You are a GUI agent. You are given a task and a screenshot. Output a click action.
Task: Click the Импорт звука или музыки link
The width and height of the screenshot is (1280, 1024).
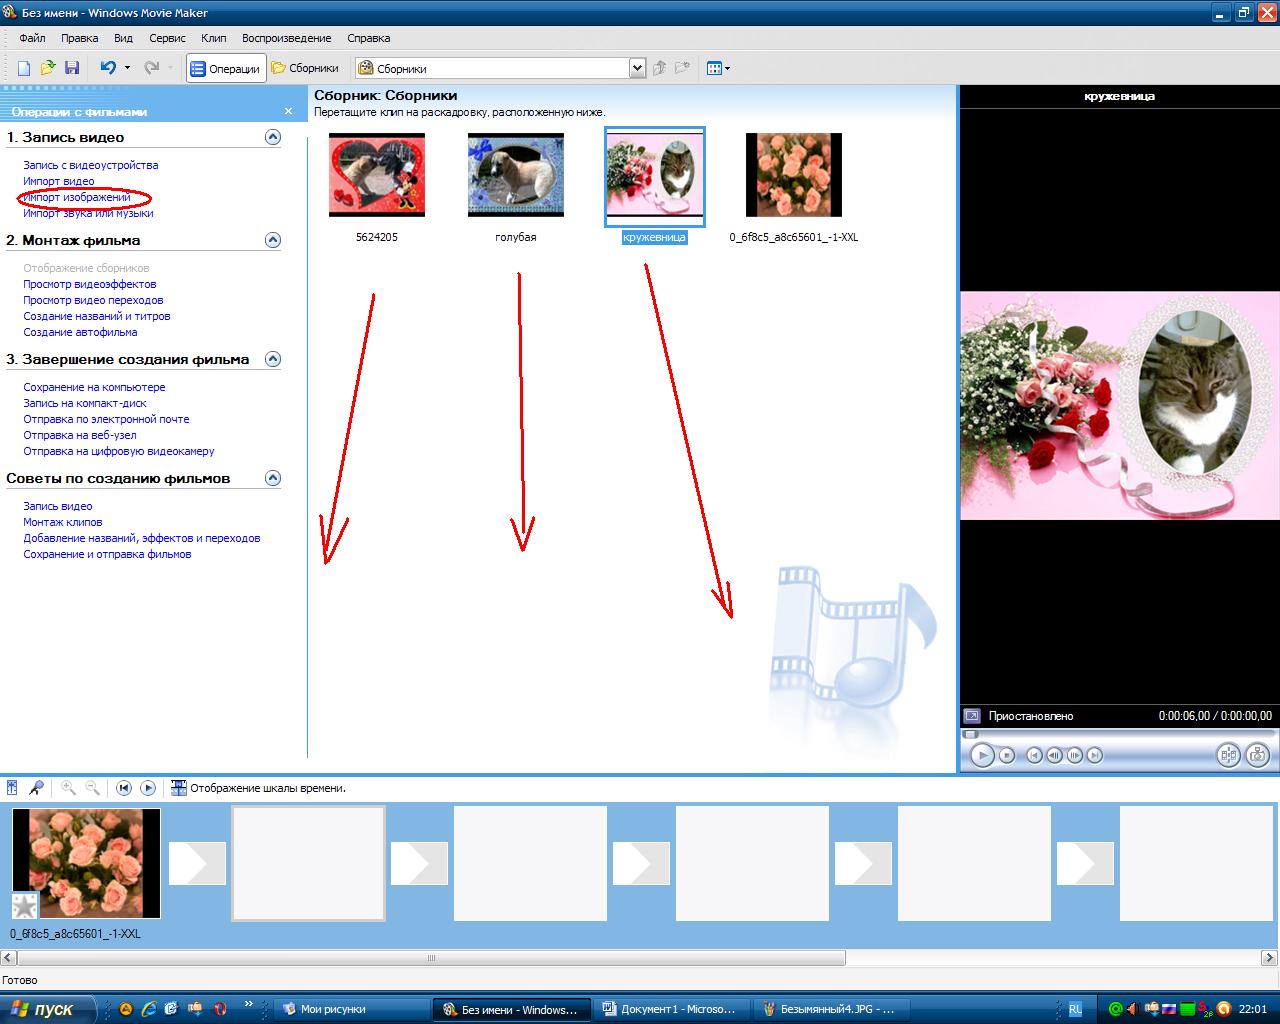pos(88,213)
